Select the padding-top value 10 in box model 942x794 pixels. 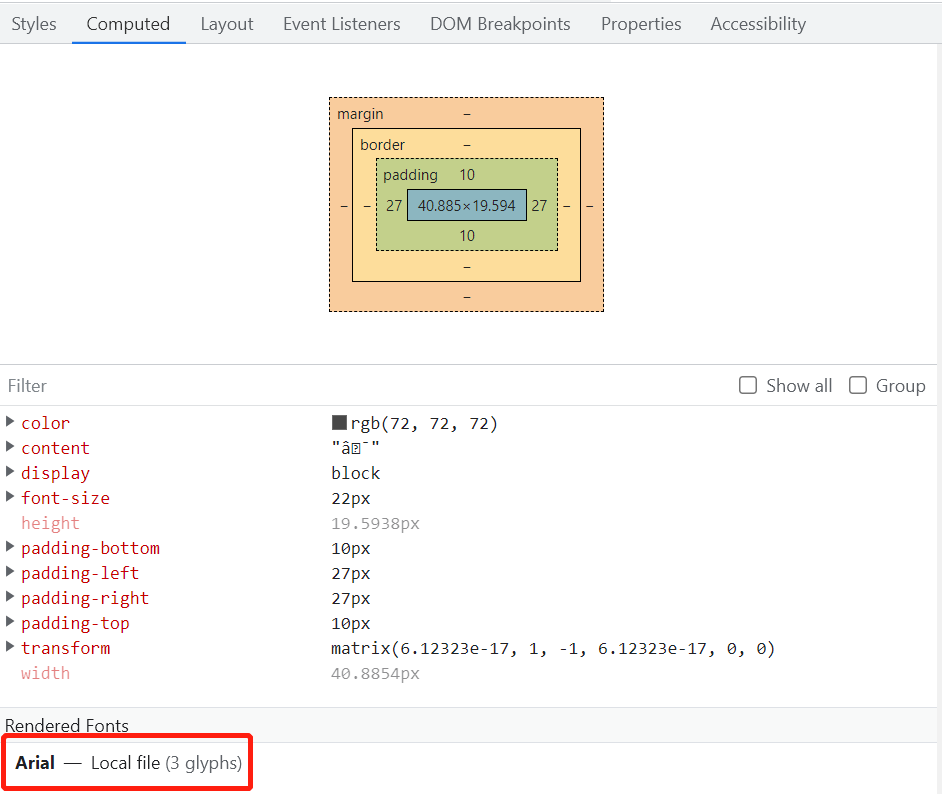pyautogui.click(x=467, y=175)
